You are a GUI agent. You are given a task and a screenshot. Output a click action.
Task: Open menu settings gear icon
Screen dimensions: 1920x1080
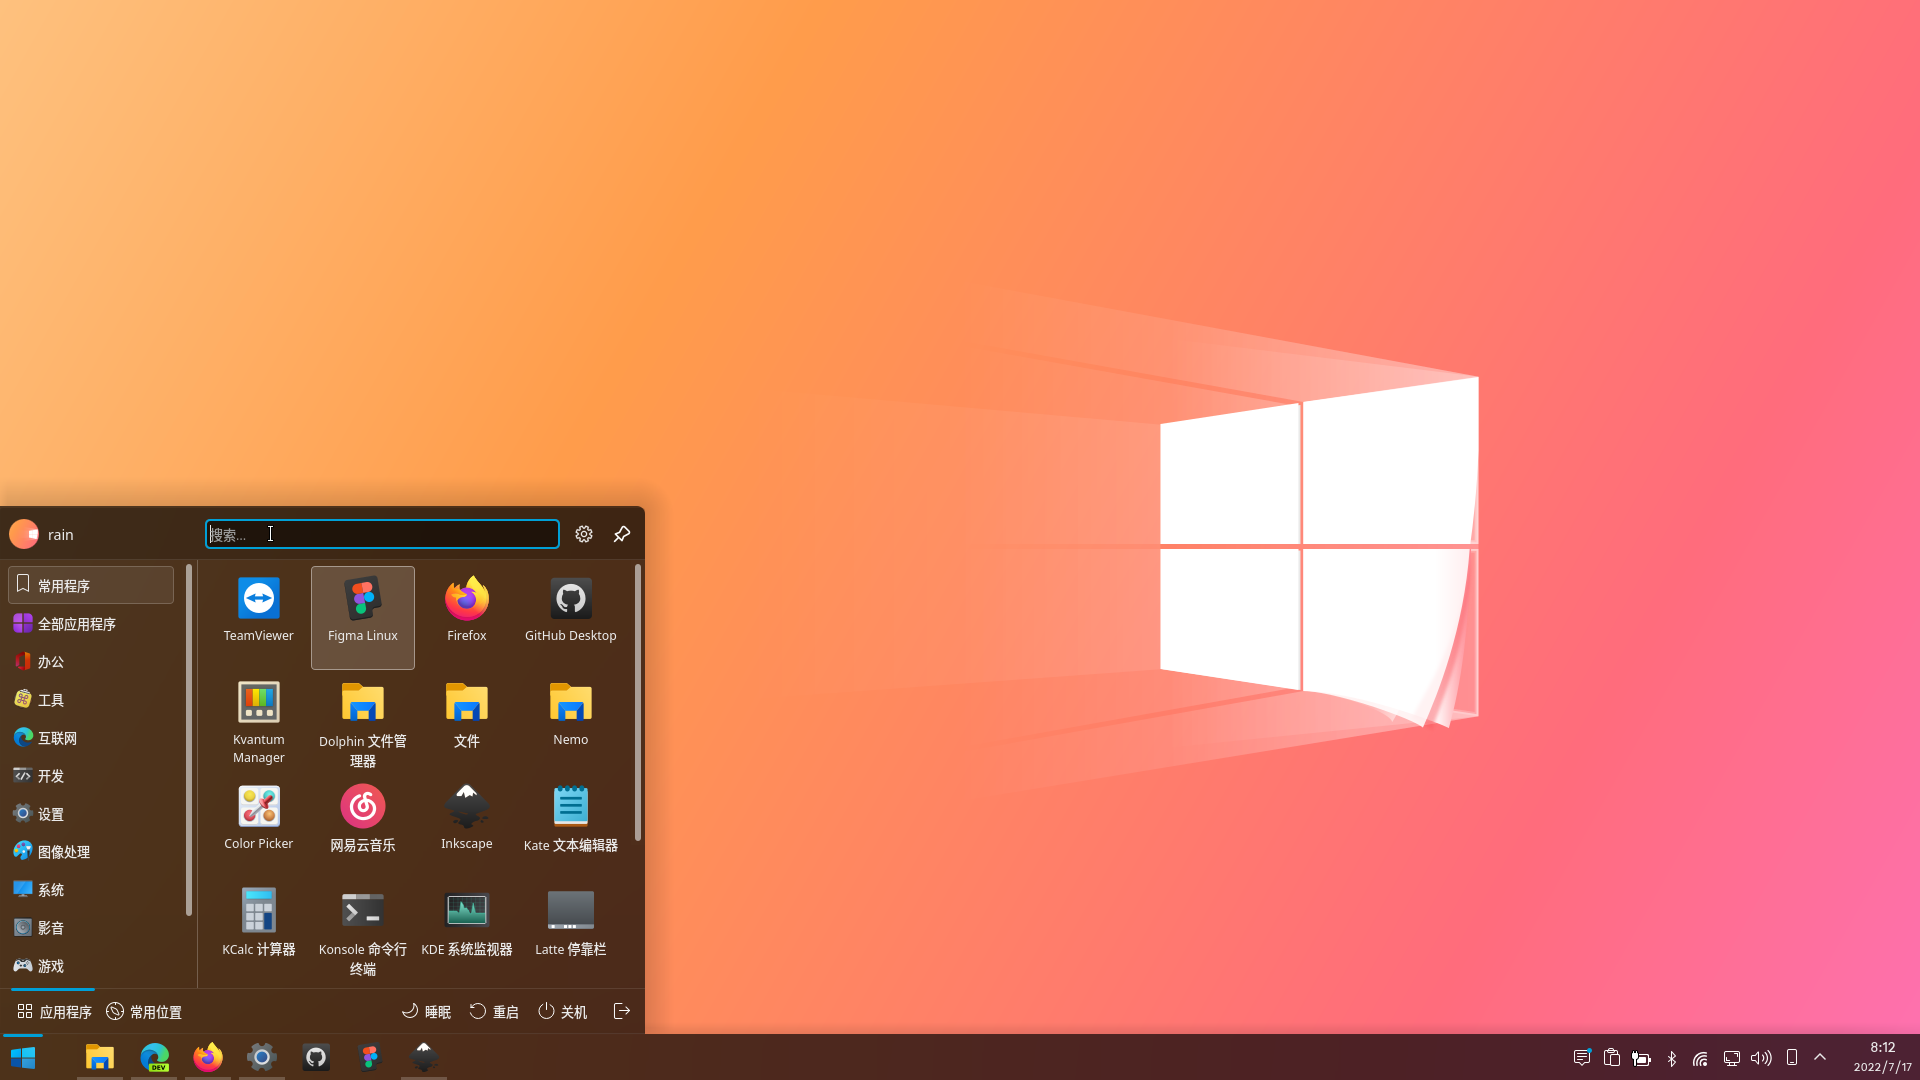[584, 534]
